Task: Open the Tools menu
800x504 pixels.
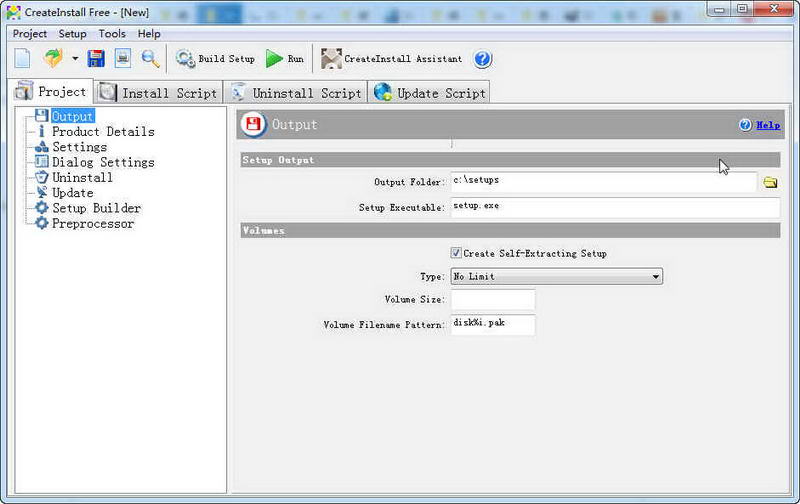Action: tap(112, 34)
